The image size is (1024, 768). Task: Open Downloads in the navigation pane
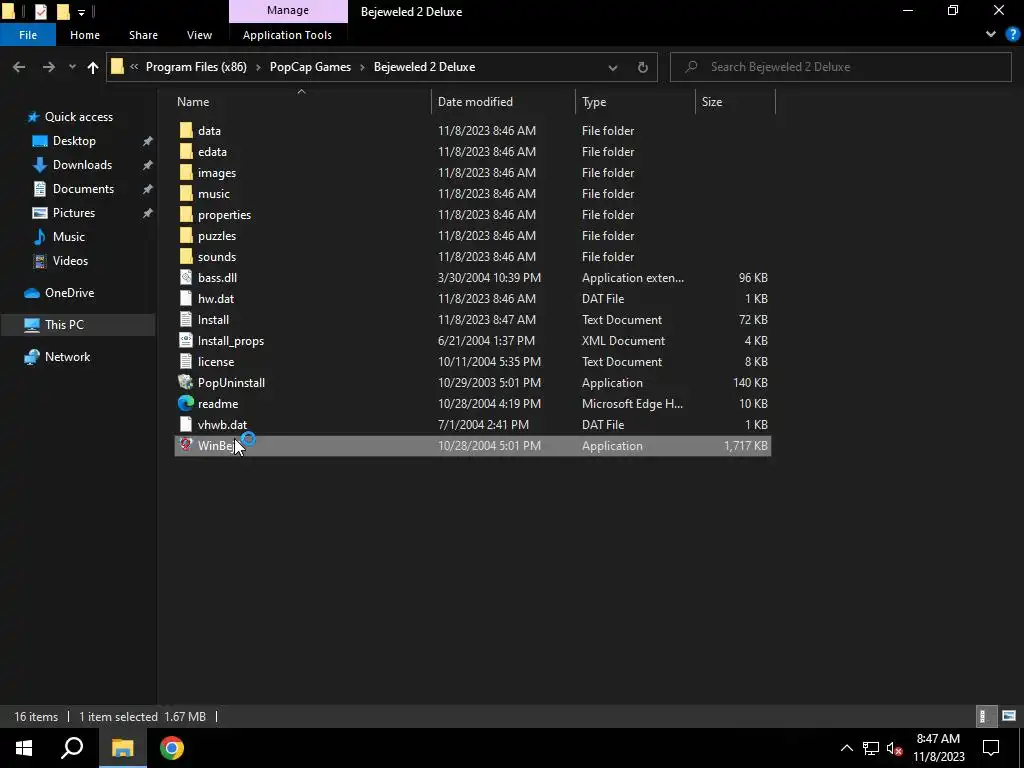(x=82, y=165)
